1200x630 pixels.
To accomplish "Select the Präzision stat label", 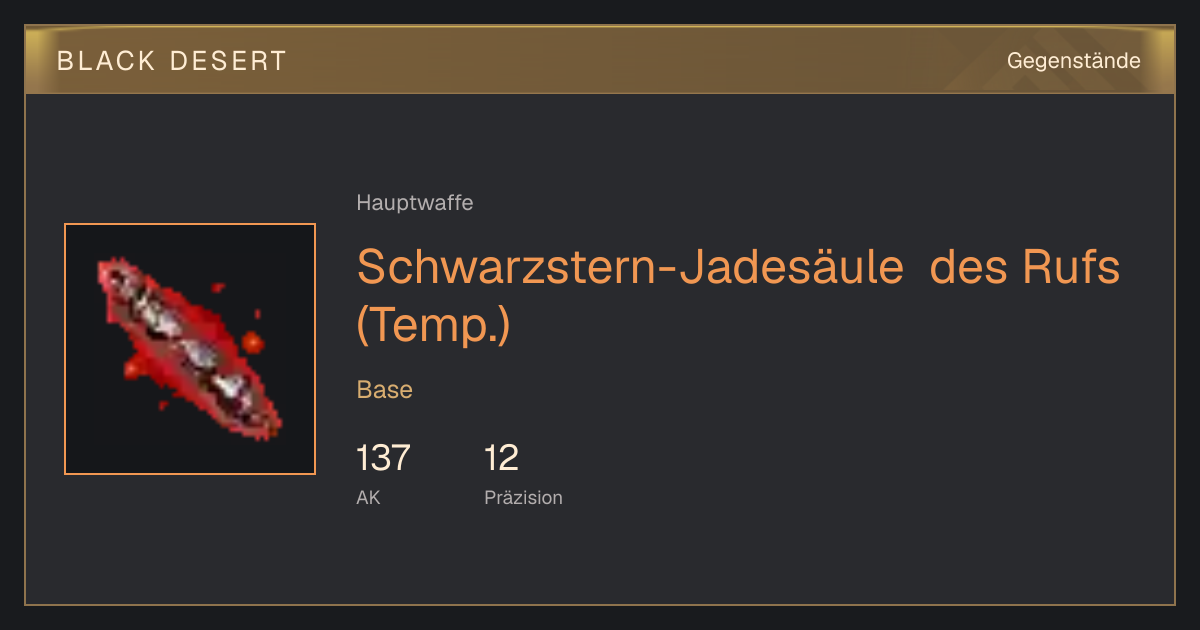I will click(x=523, y=497).
